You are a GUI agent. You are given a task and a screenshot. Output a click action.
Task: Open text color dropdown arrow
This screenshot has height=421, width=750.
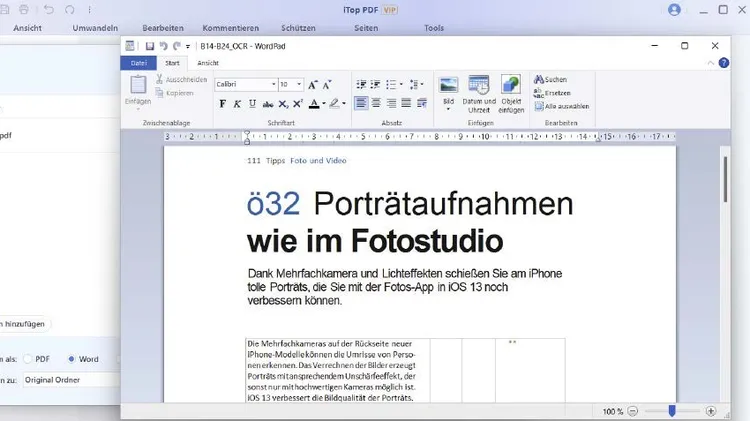pos(324,103)
